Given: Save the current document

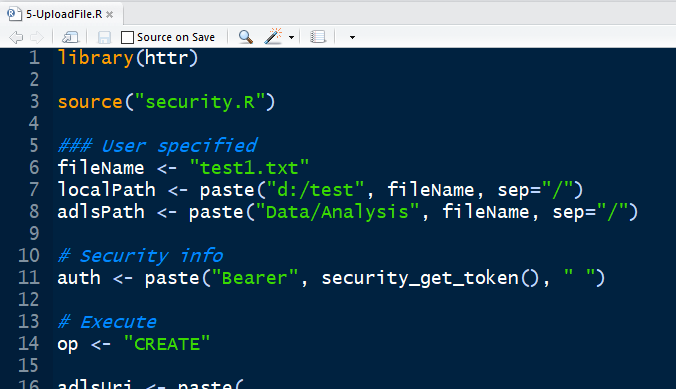Looking at the screenshot, I should pos(104,38).
